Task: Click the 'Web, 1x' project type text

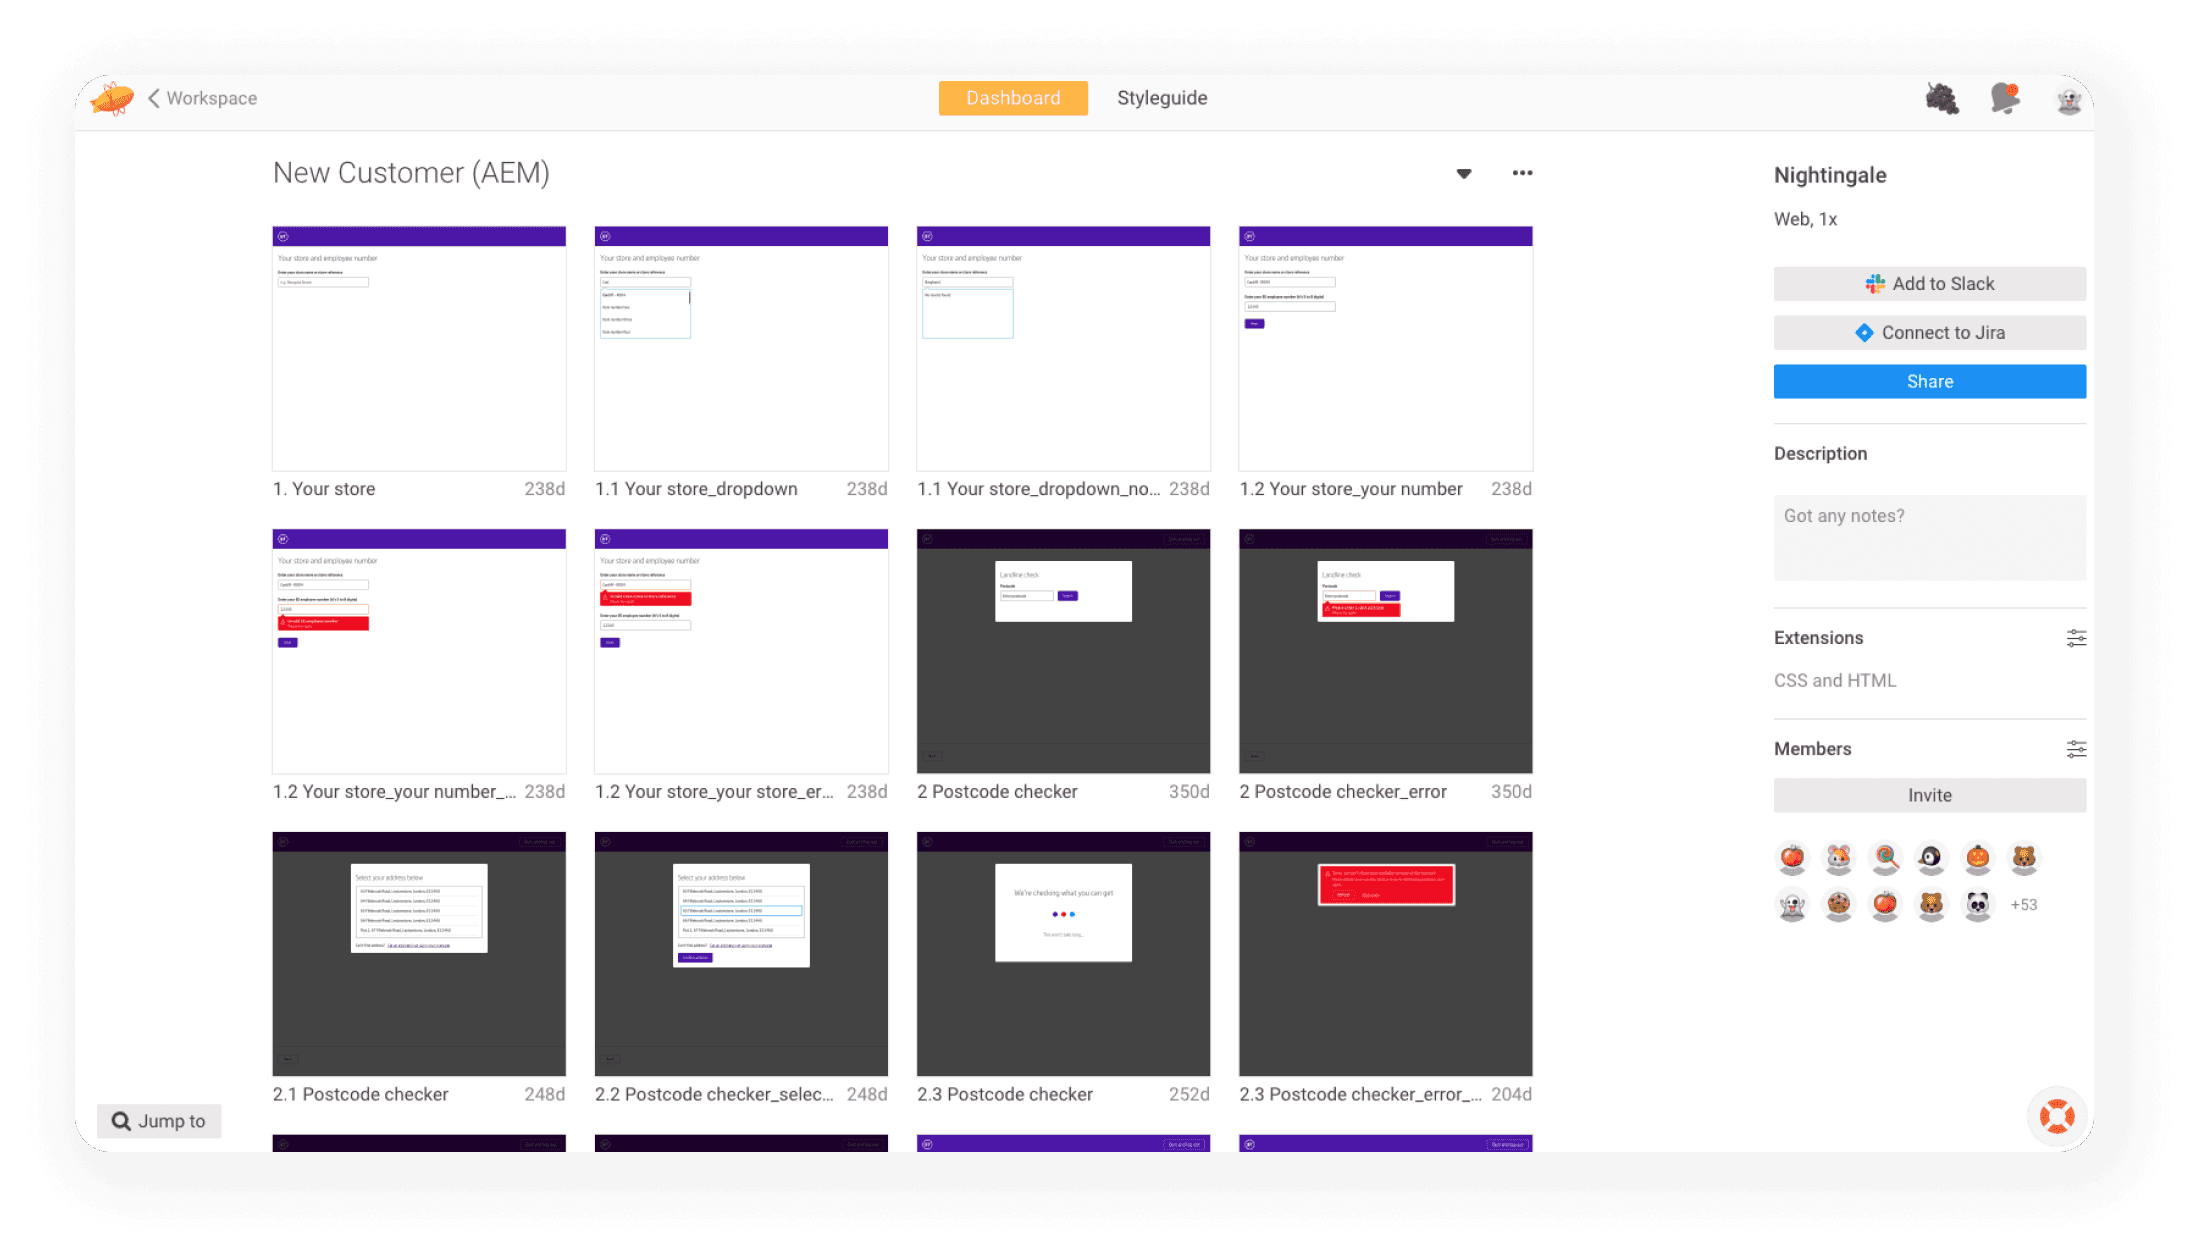Action: [x=1805, y=219]
